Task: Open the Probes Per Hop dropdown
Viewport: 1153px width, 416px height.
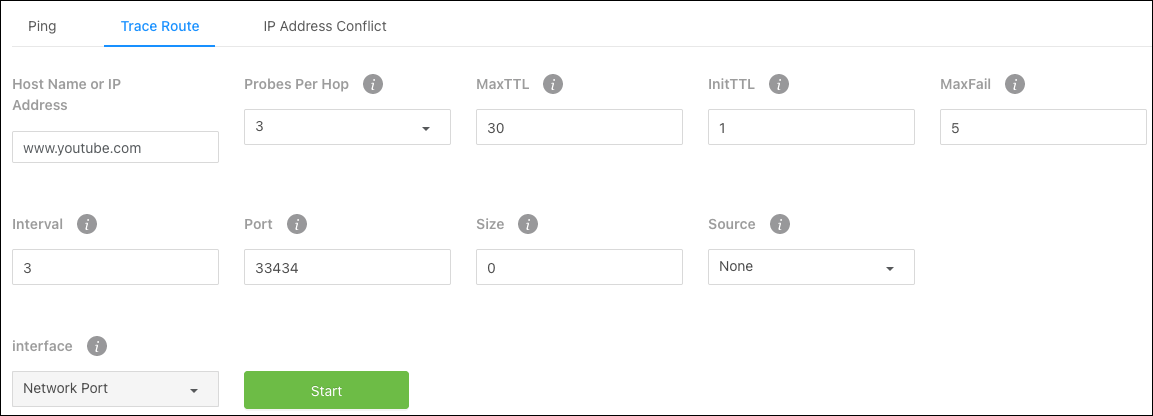Action: click(x=347, y=127)
